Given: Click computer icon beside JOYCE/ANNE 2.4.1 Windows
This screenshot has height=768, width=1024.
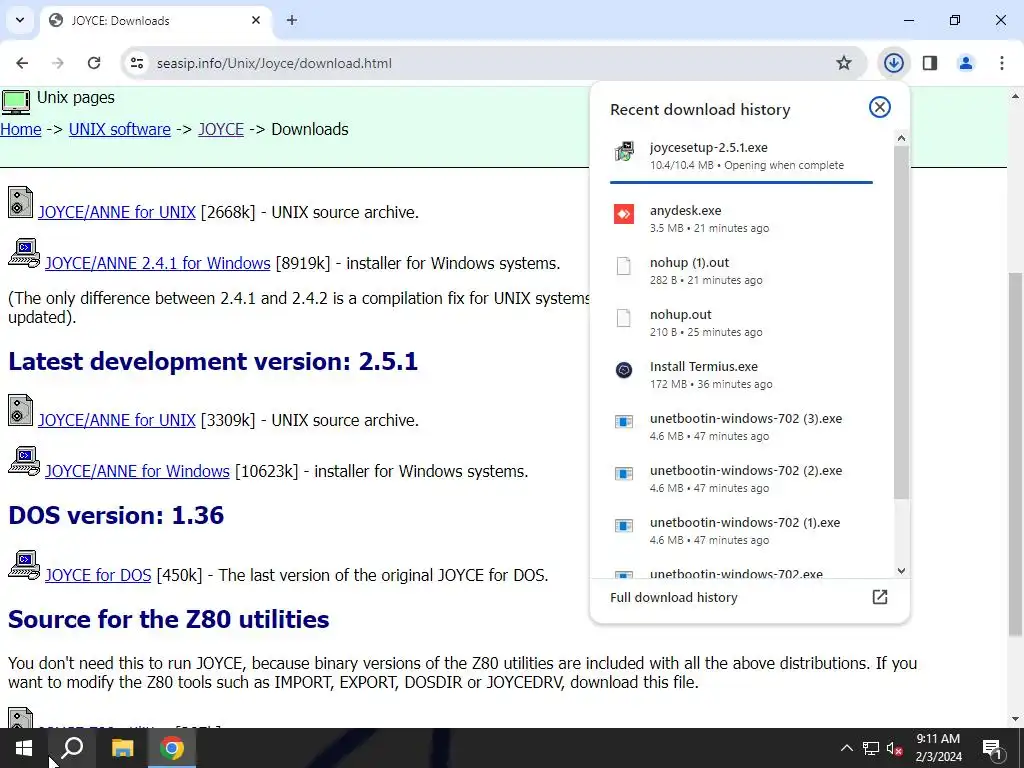Looking at the screenshot, I should click(24, 253).
